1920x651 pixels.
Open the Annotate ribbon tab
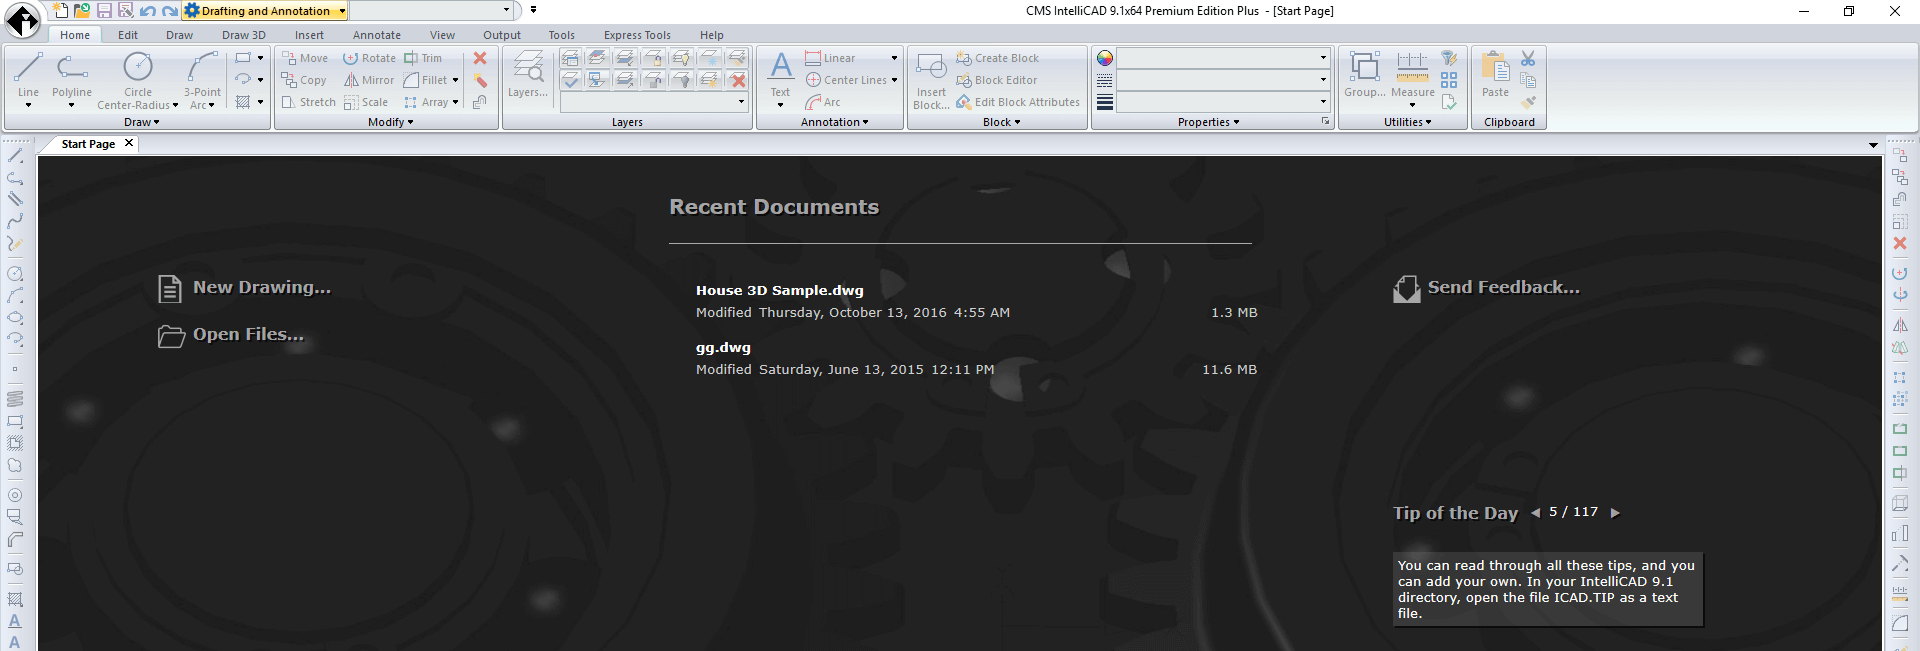(377, 35)
